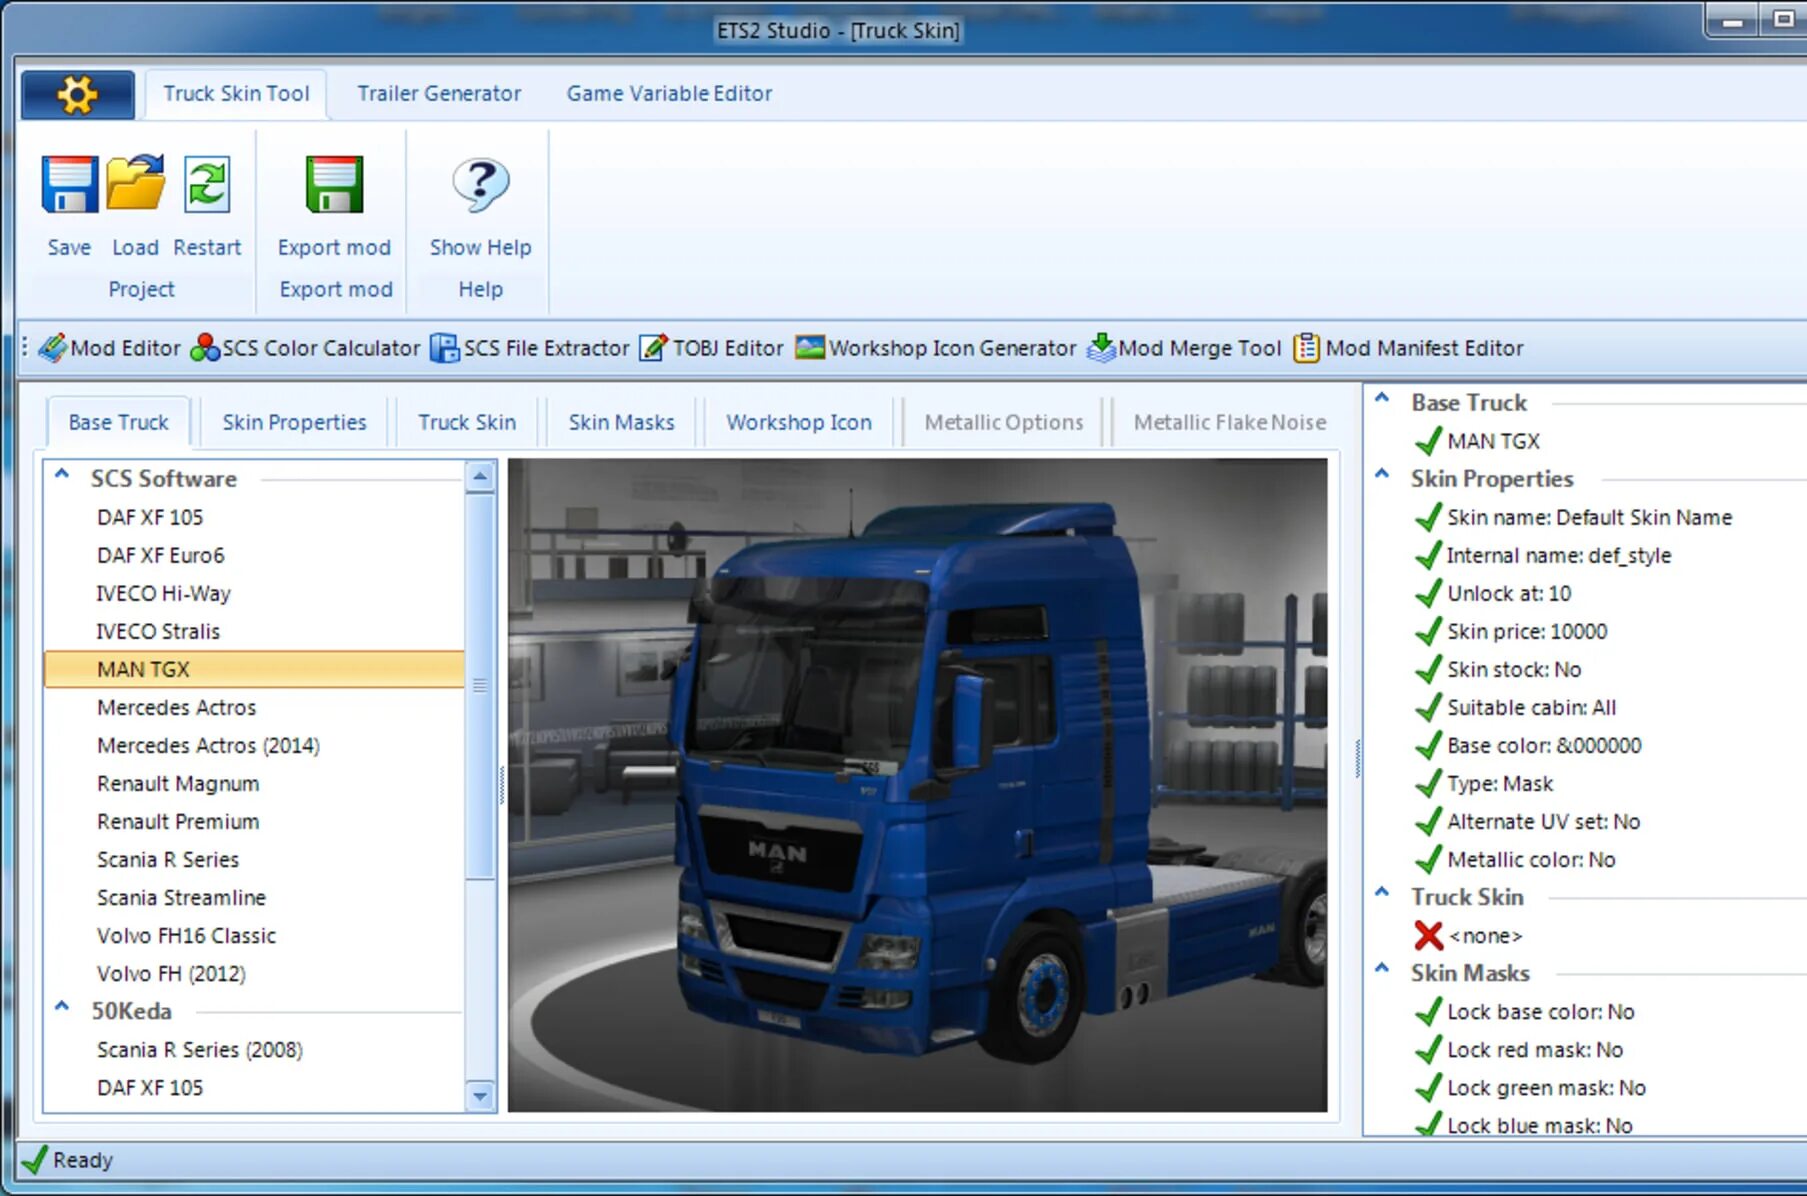The width and height of the screenshot is (1807, 1196).
Task: Click the Save project floppy icon
Action: click(x=69, y=185)
